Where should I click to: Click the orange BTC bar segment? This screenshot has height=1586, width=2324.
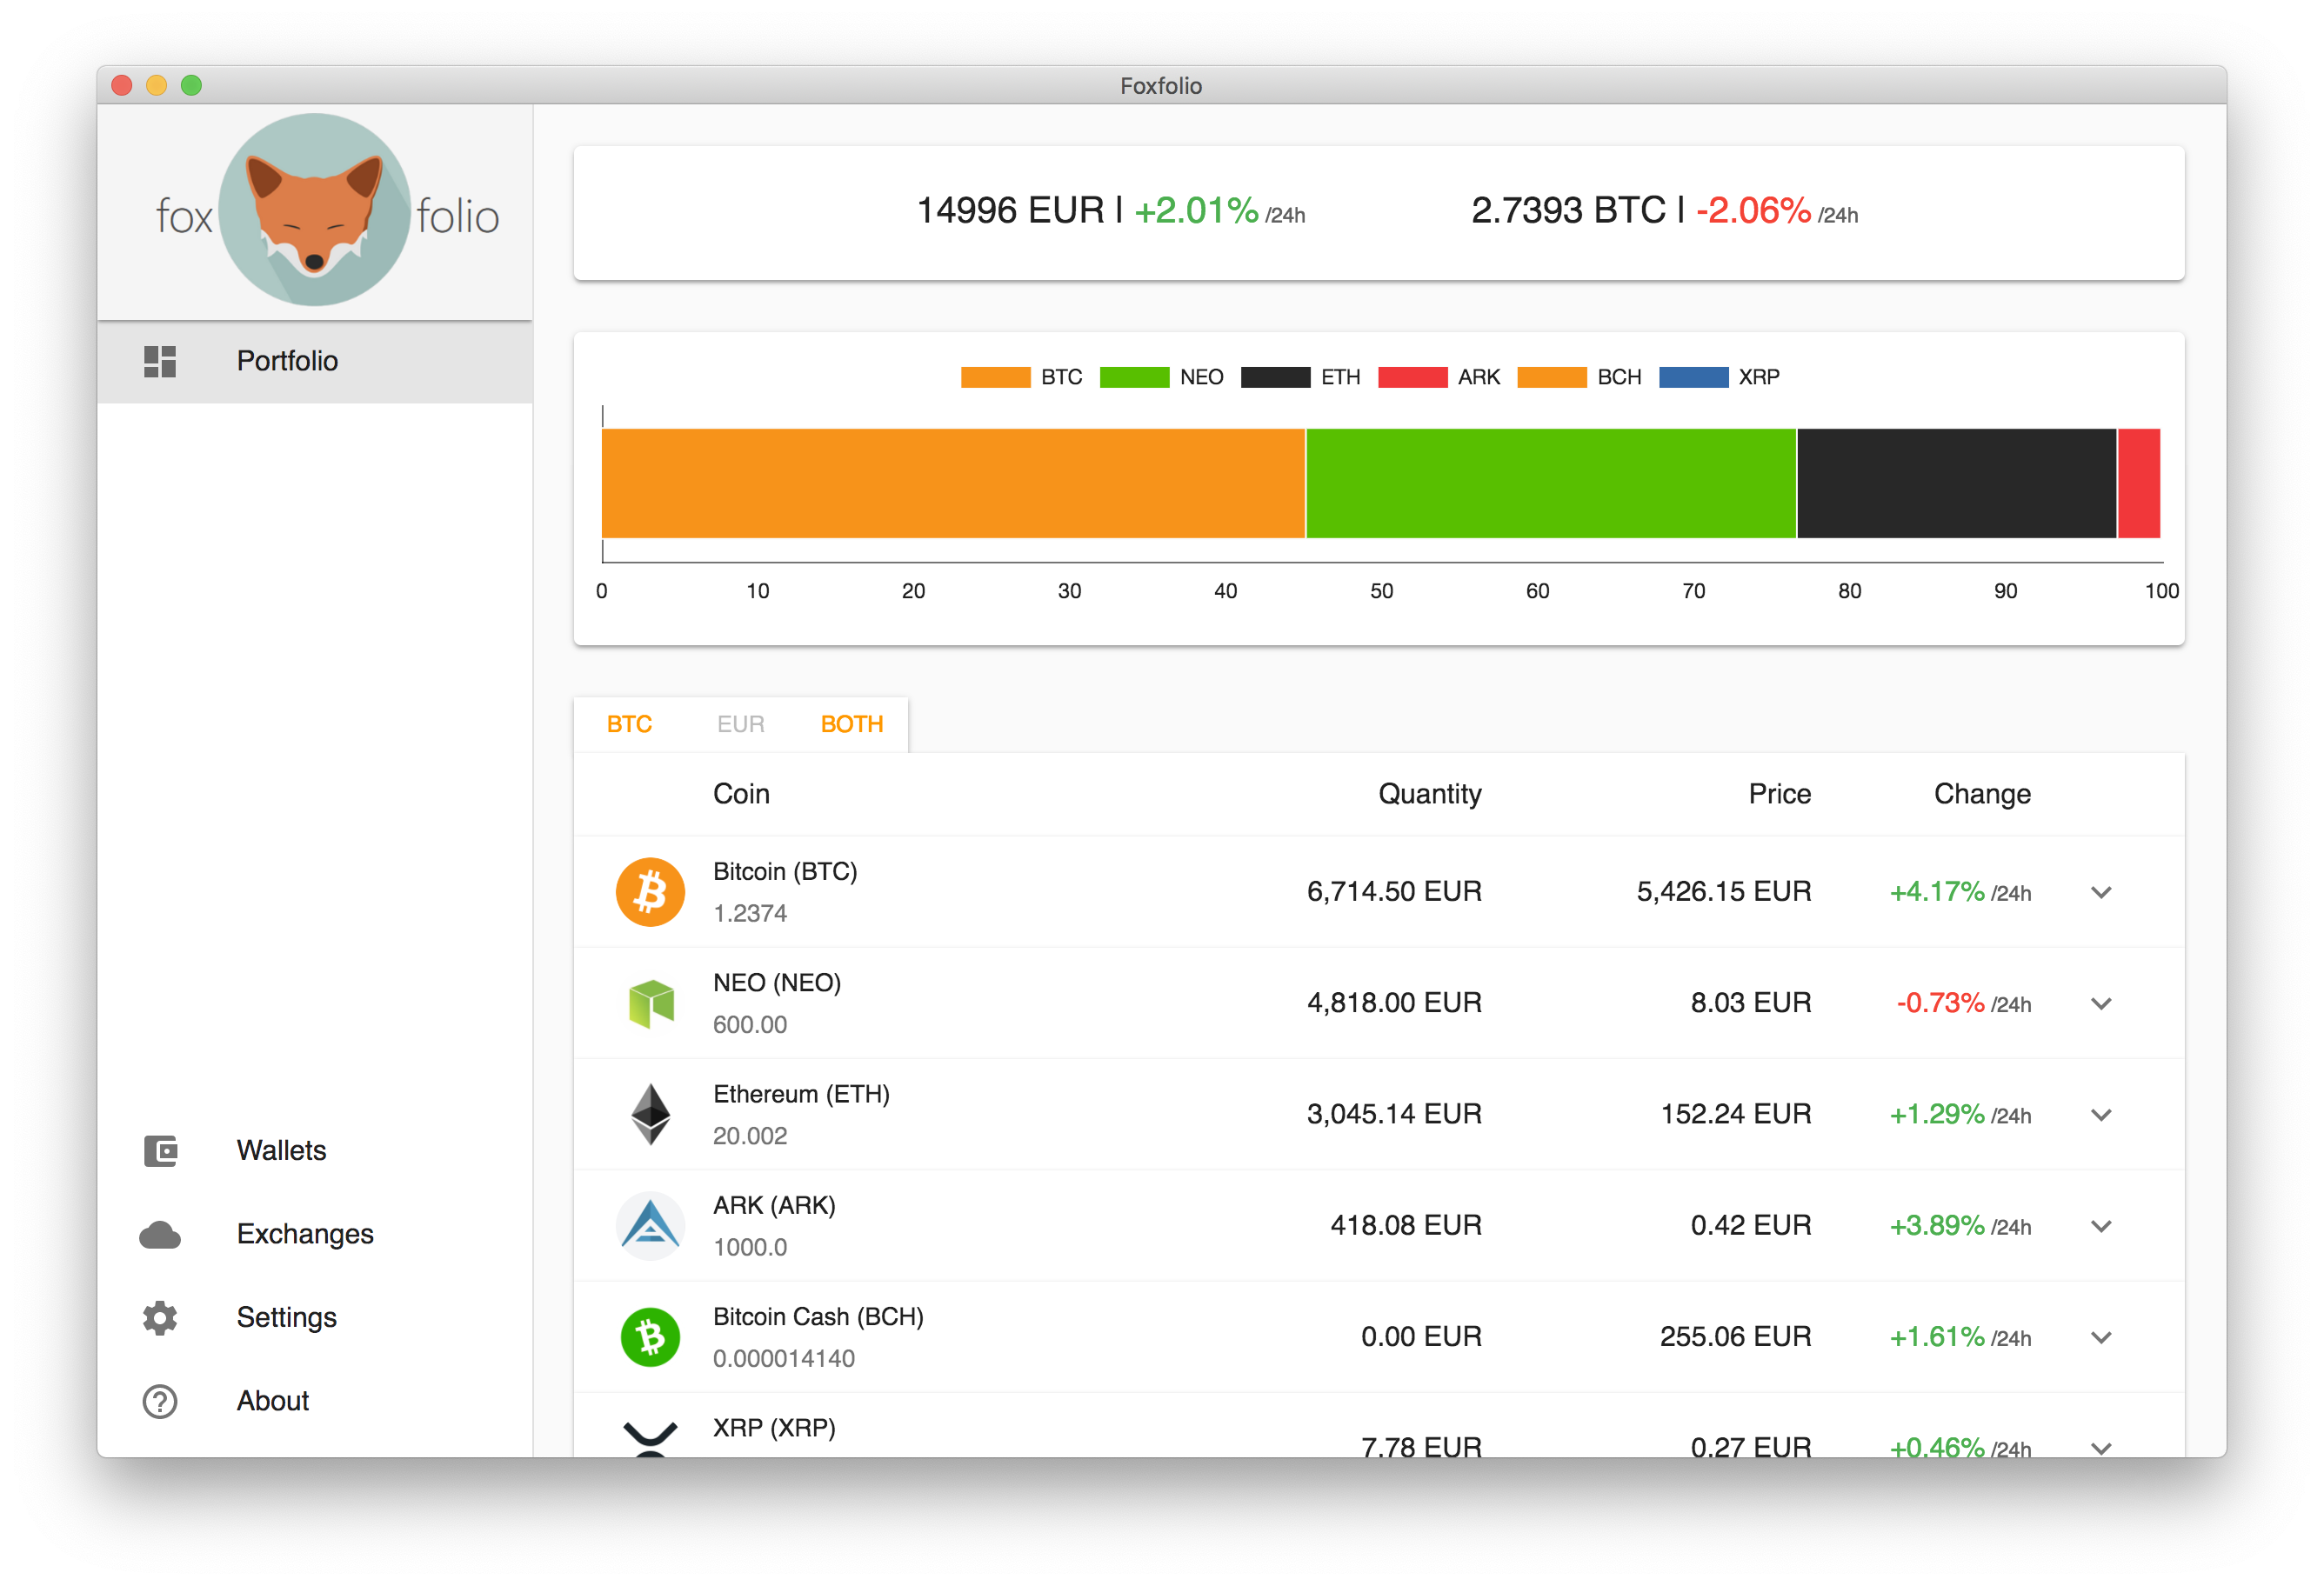pos(953,483)
